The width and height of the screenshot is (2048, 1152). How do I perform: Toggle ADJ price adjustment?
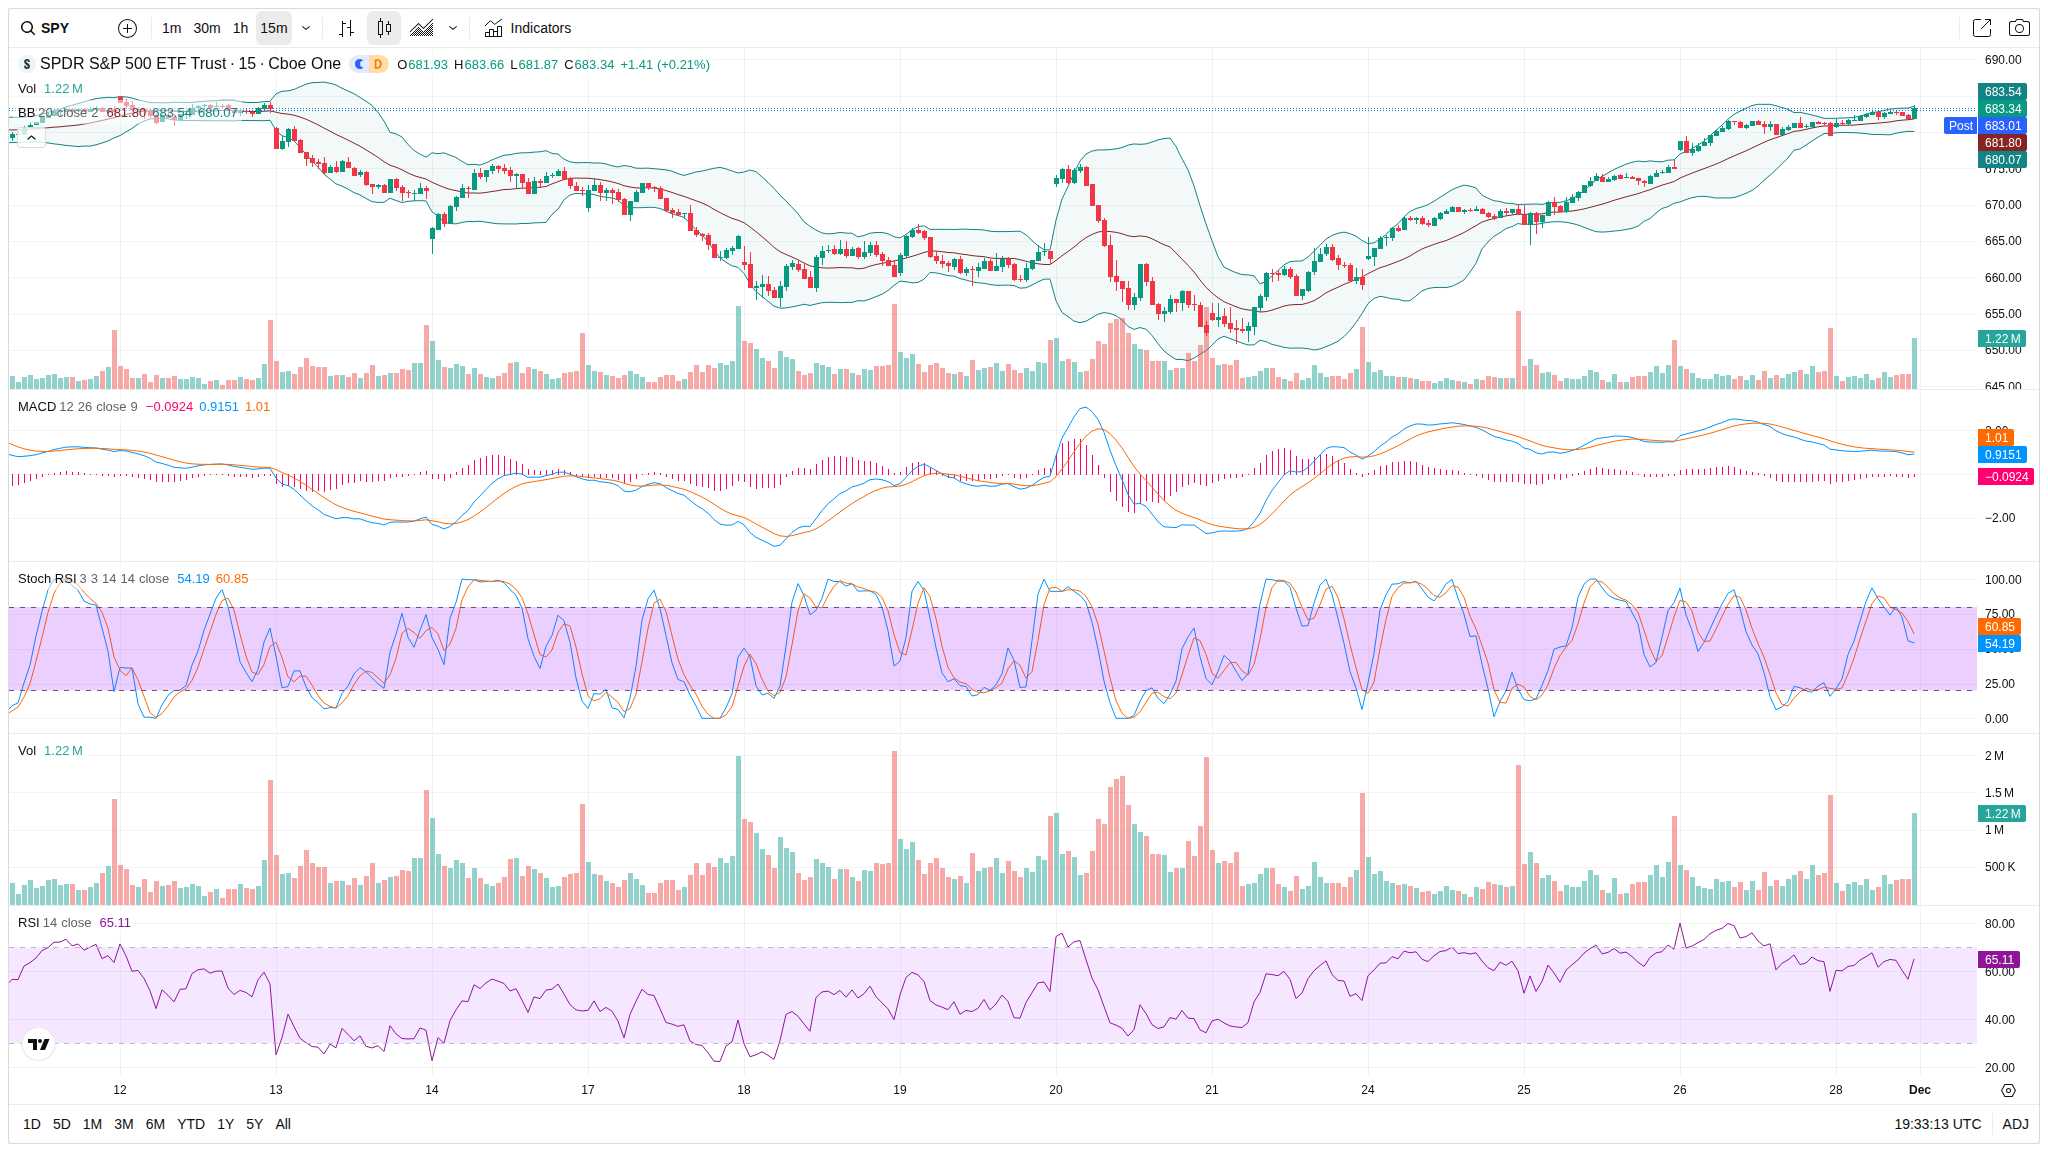click(2015, 1124)
